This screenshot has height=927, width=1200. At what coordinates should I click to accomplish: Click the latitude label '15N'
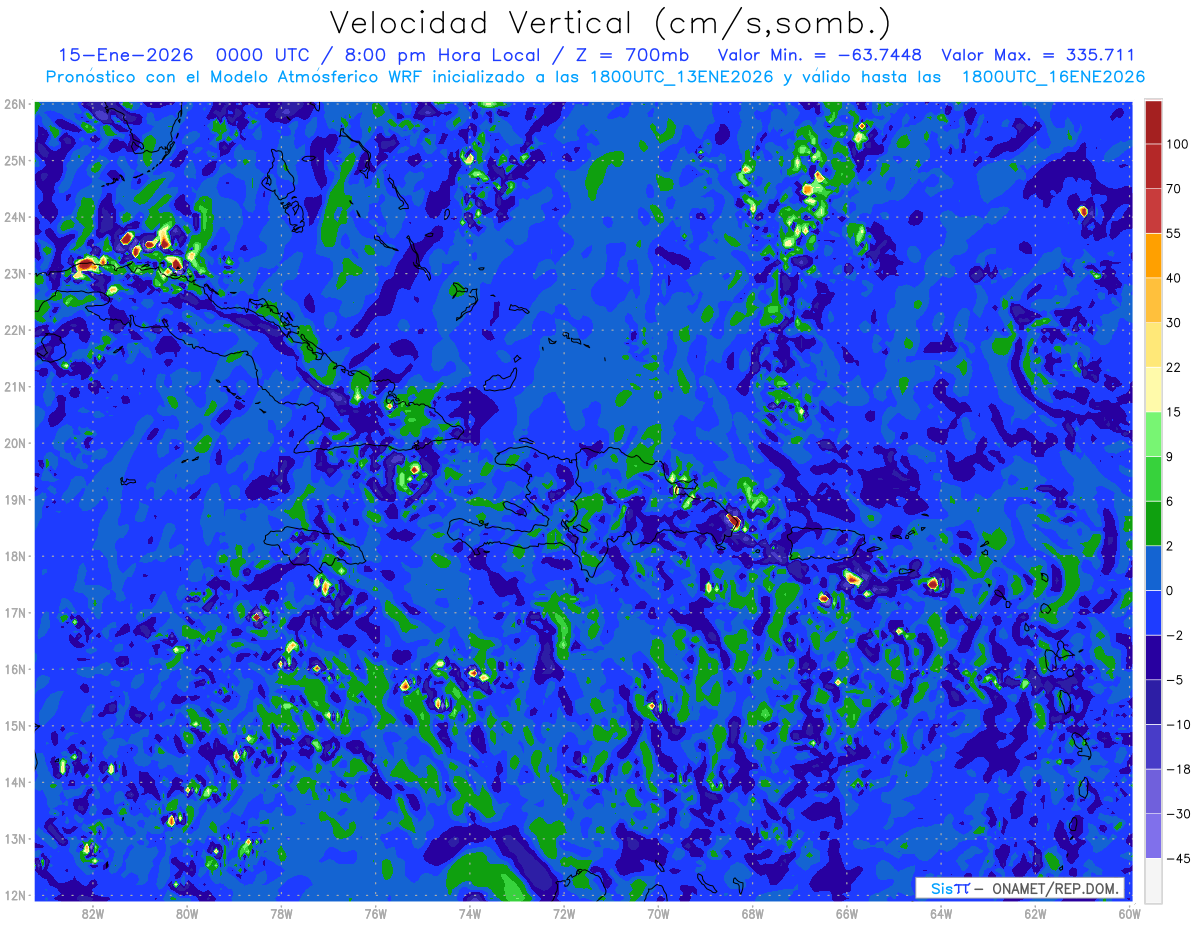point(15,725)
